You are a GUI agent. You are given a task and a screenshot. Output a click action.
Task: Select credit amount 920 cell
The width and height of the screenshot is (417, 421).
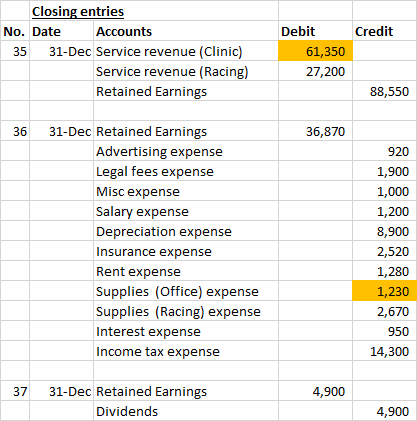pyautogui.click(x=384, y=151)
